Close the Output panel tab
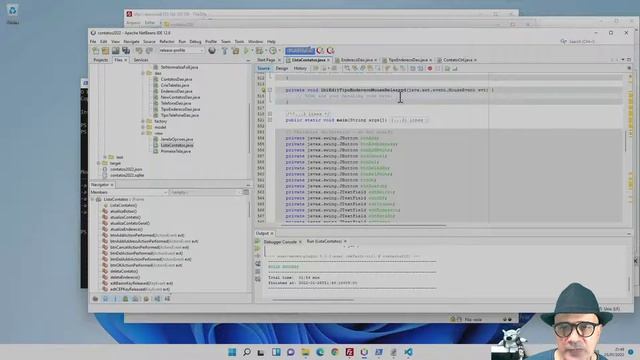This screenshot has height=360, width=640. (272, 233)
